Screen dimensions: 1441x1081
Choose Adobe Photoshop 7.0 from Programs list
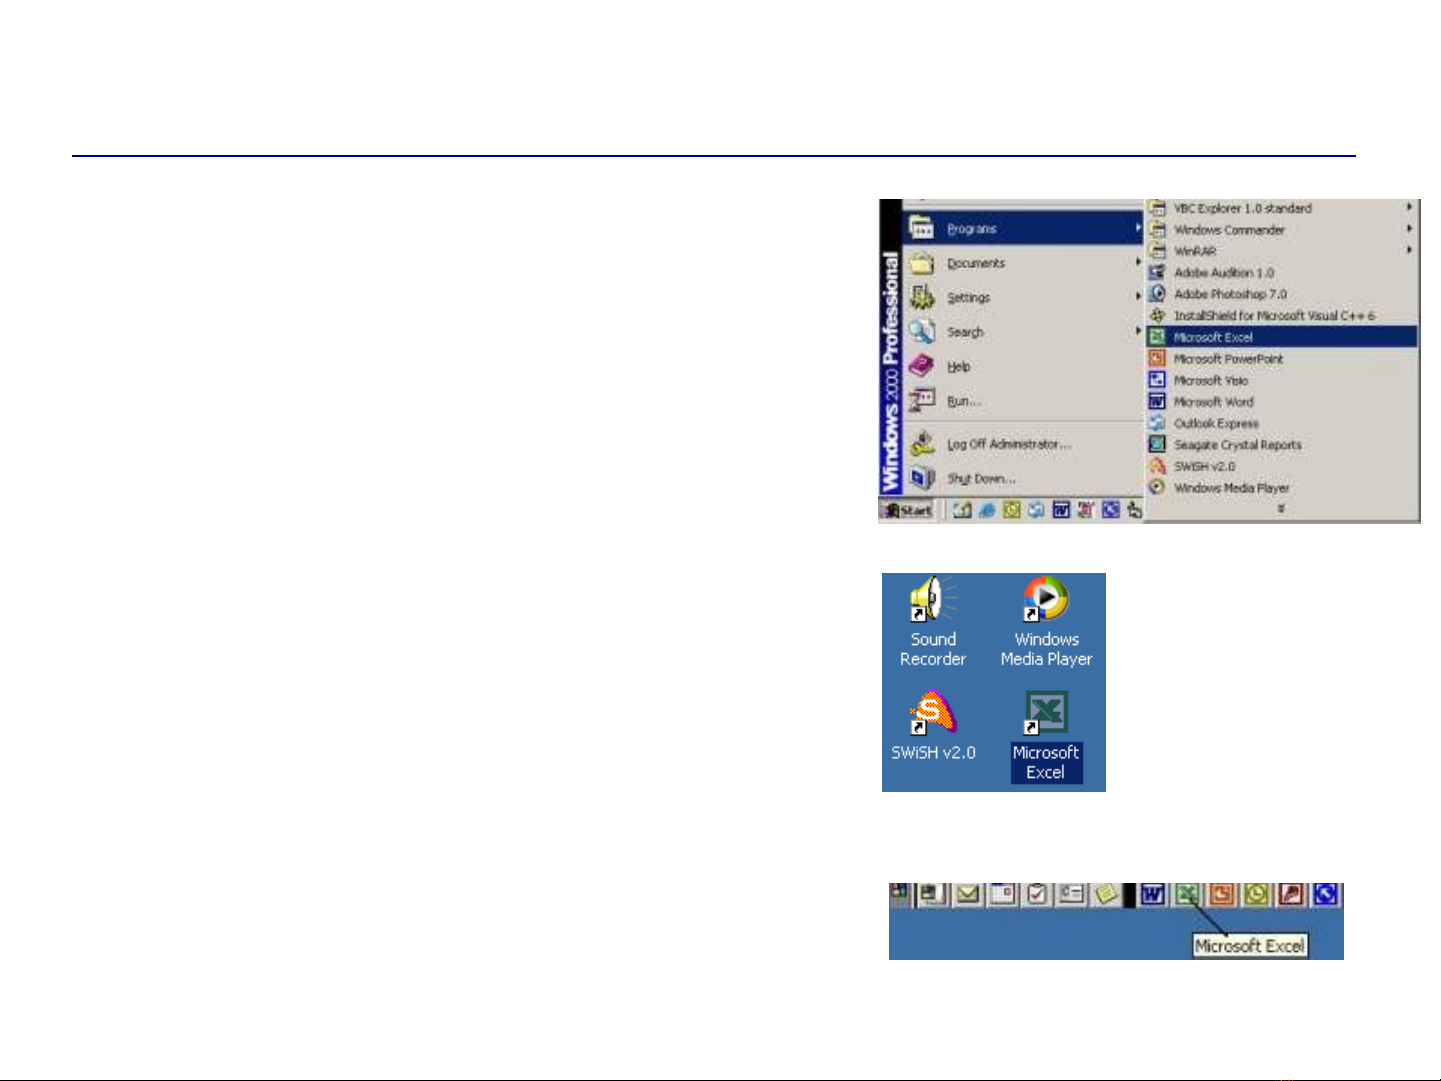pos(1230,294)
